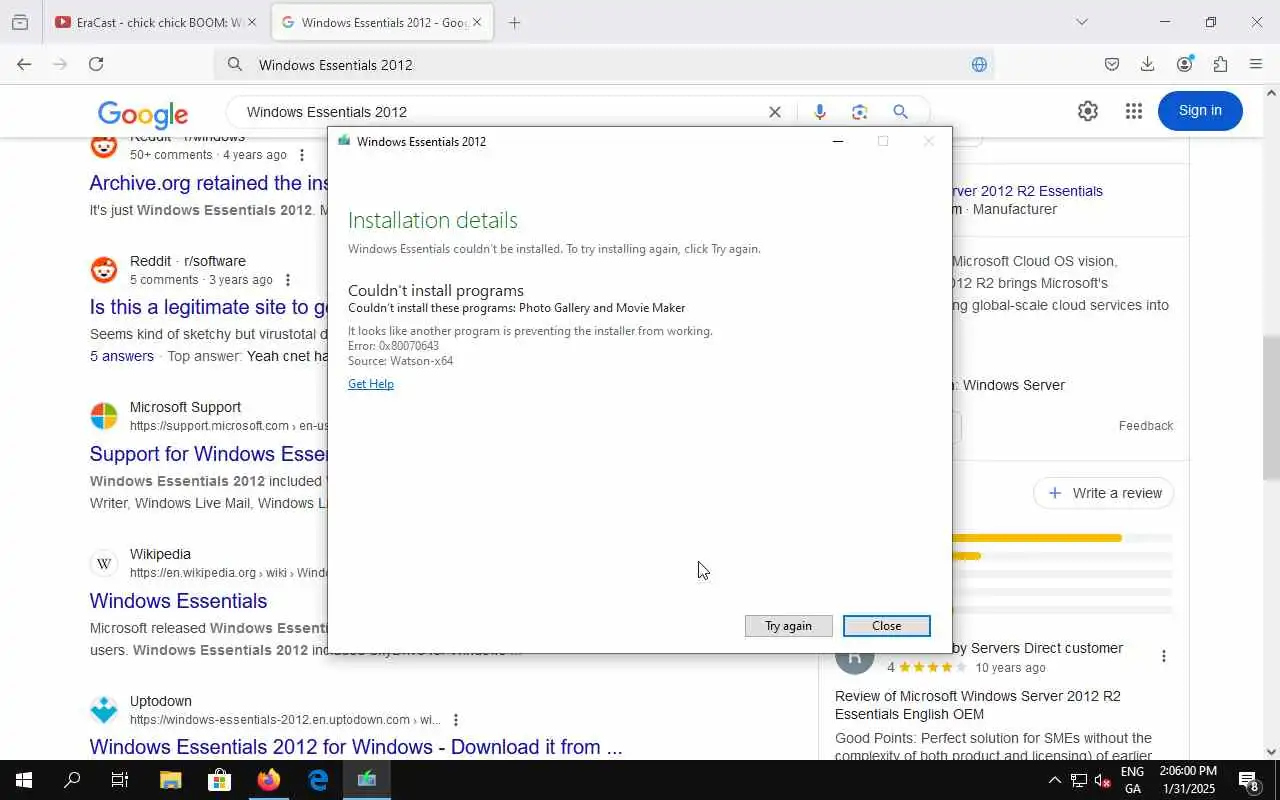Minimize the Windows Essentials 2012 installer window
Screen dimensions: 1280x800
tap(838, 141)
